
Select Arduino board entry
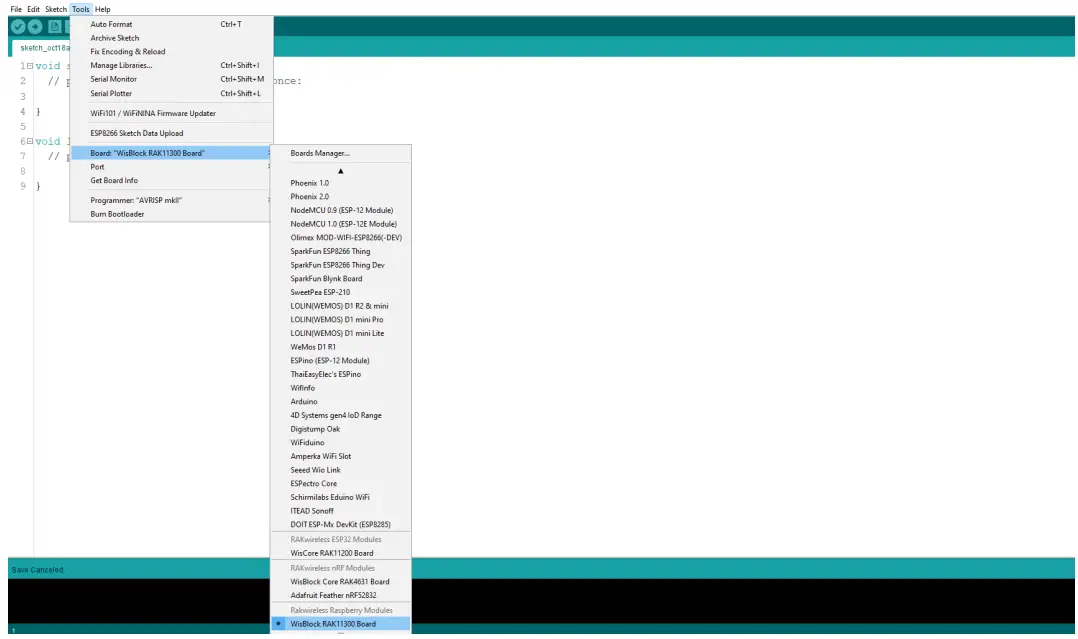(x=341, y=402)
